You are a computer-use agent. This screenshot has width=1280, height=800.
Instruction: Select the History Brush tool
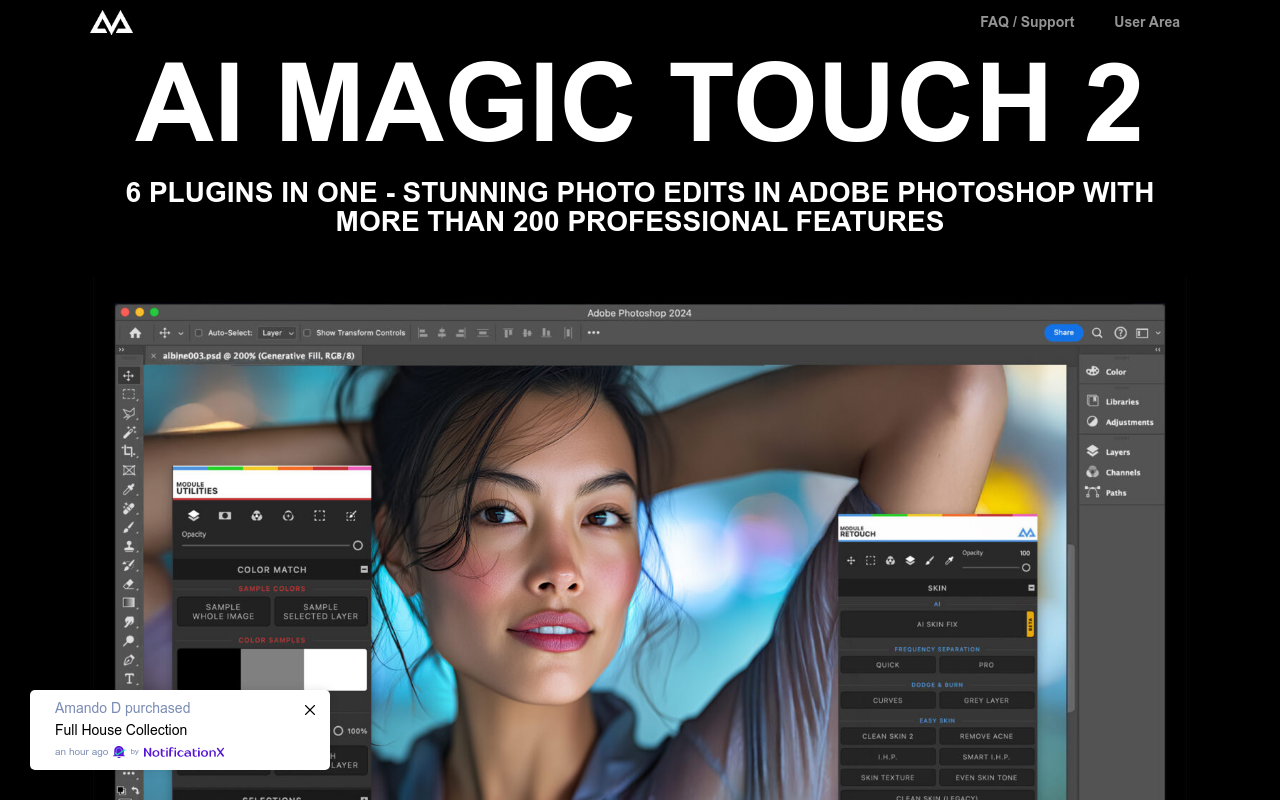click(129, 565)
